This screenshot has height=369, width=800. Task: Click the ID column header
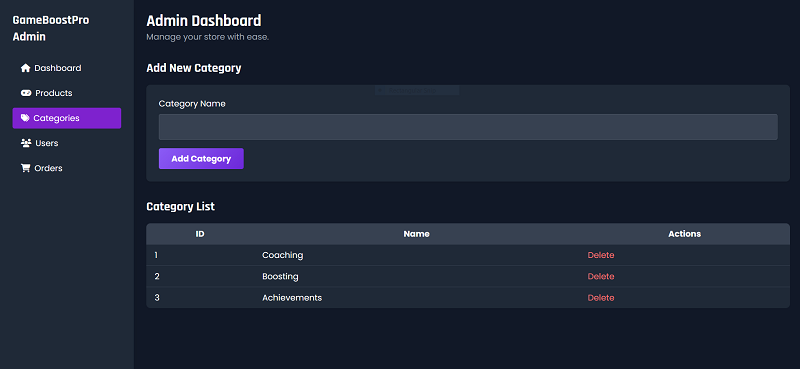(x=200, y=234)
